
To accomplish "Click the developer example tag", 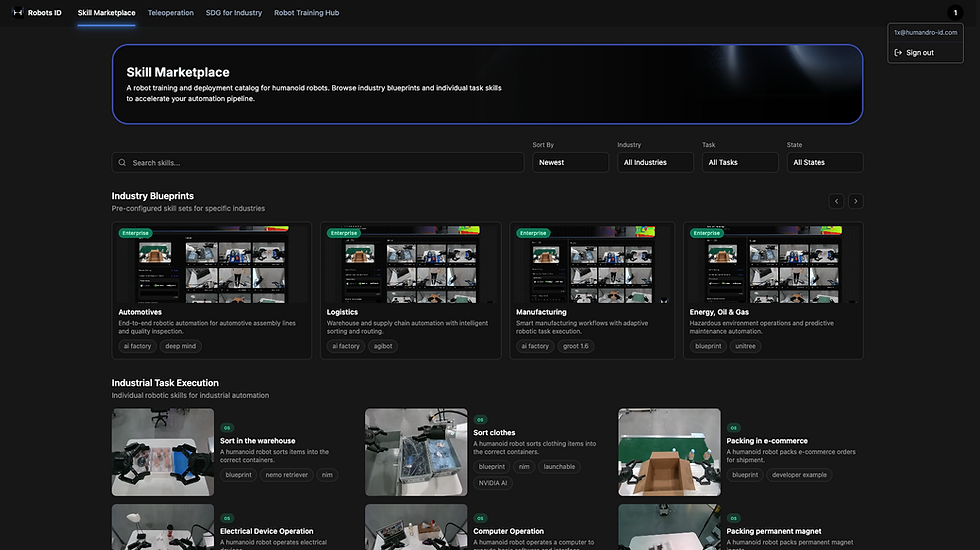I will coord(799,475).
